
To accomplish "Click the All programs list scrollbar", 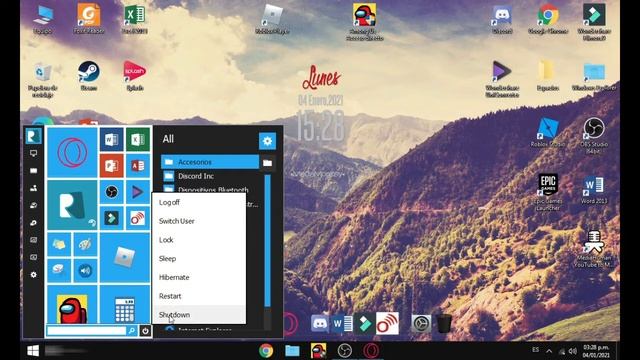I will [267, 241].
